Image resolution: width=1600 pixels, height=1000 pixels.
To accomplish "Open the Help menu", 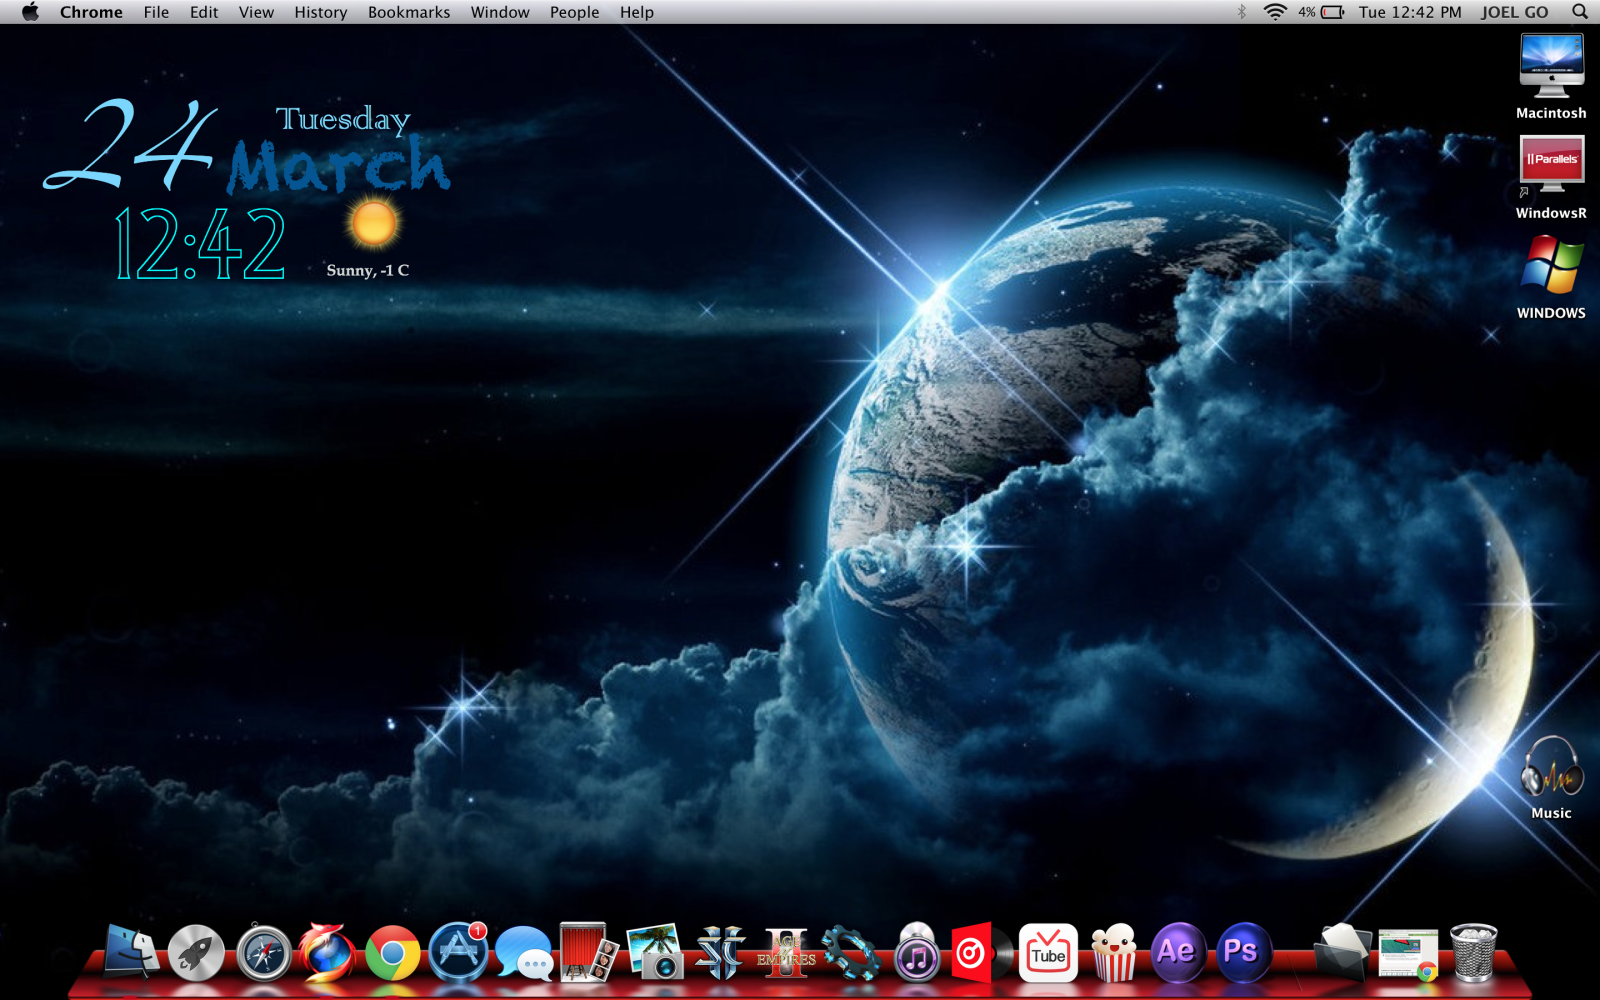I will point(636,12).
